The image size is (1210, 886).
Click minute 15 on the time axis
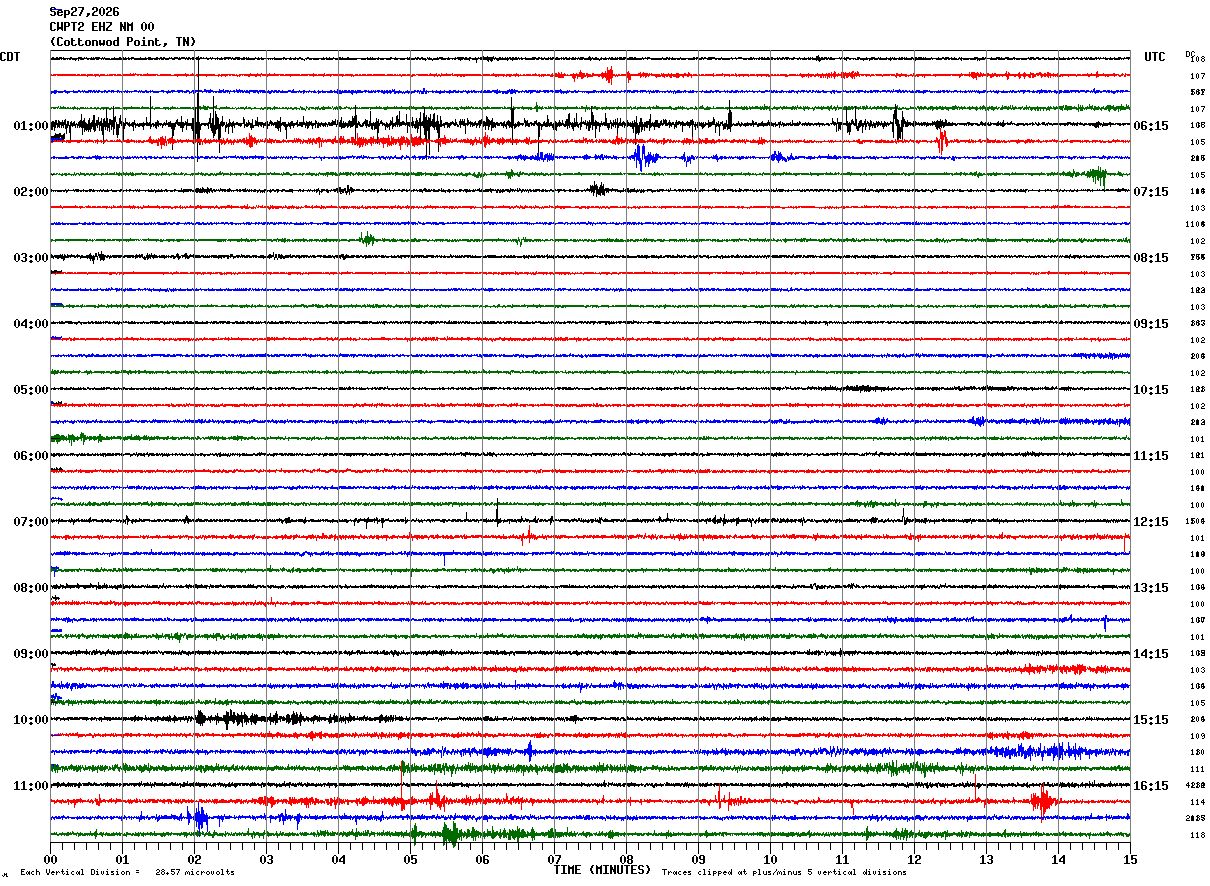tap(1130, 859)
